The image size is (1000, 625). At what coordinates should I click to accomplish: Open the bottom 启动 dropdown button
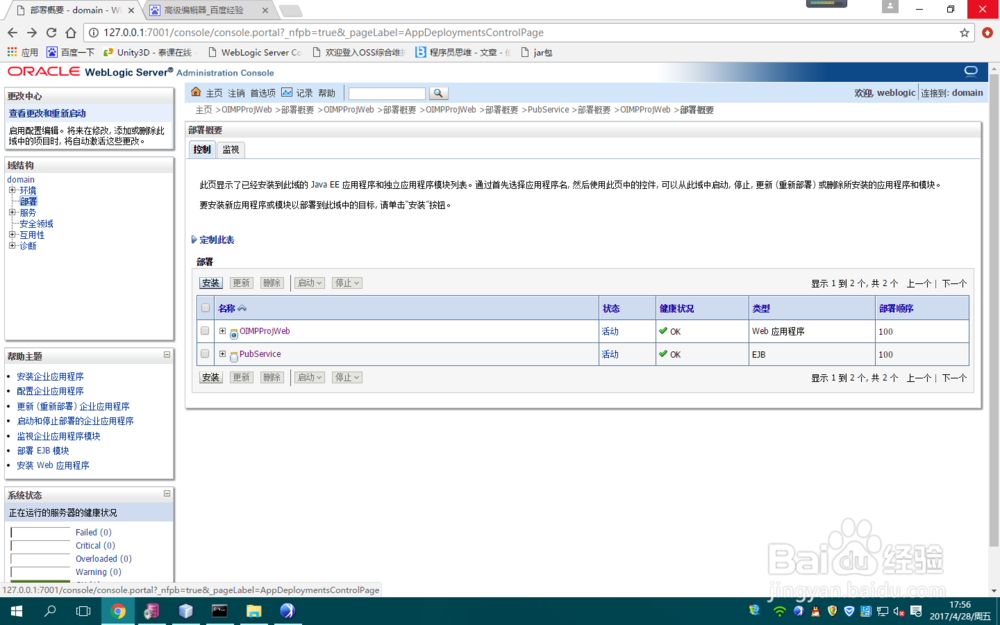tap(310, 377)
